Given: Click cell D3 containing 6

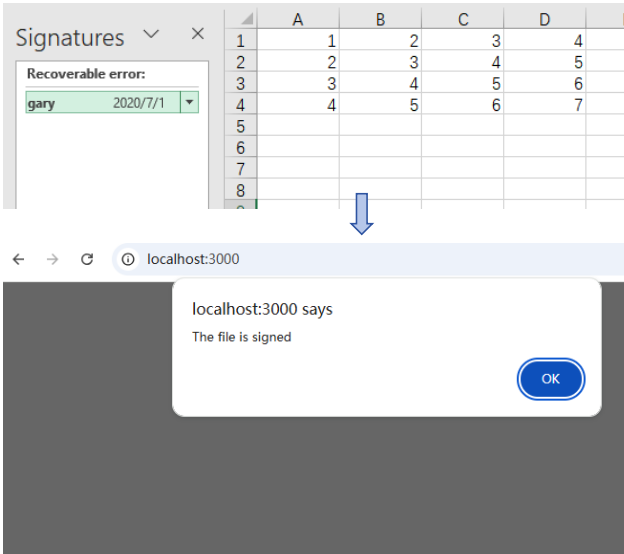Looking at the screenshot, I should [x=544, y=84].
